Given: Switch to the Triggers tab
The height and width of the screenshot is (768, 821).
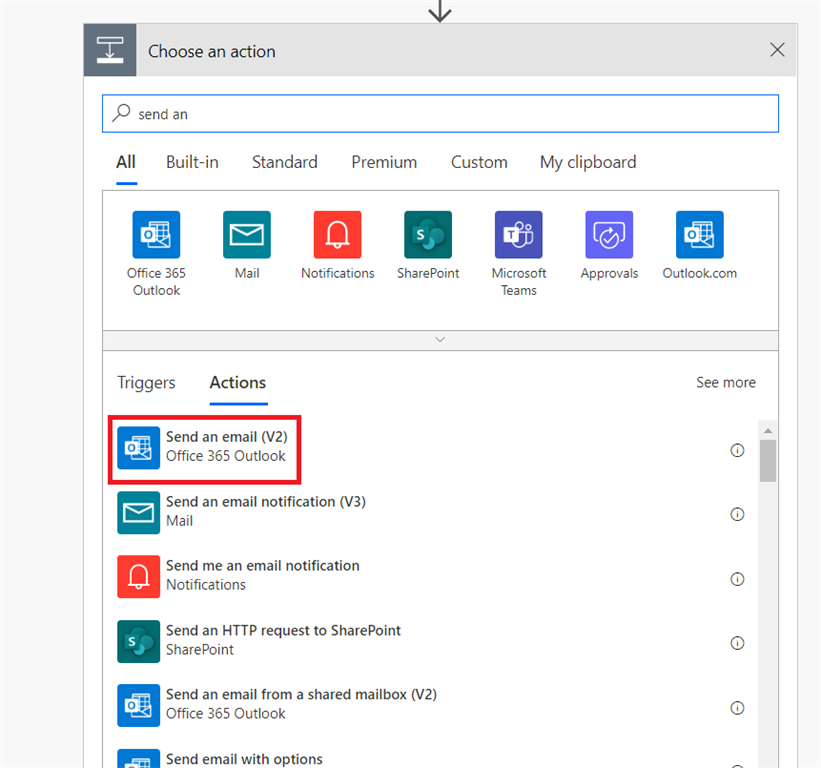Looking at the screenshot, I should [x=146, y=383].
